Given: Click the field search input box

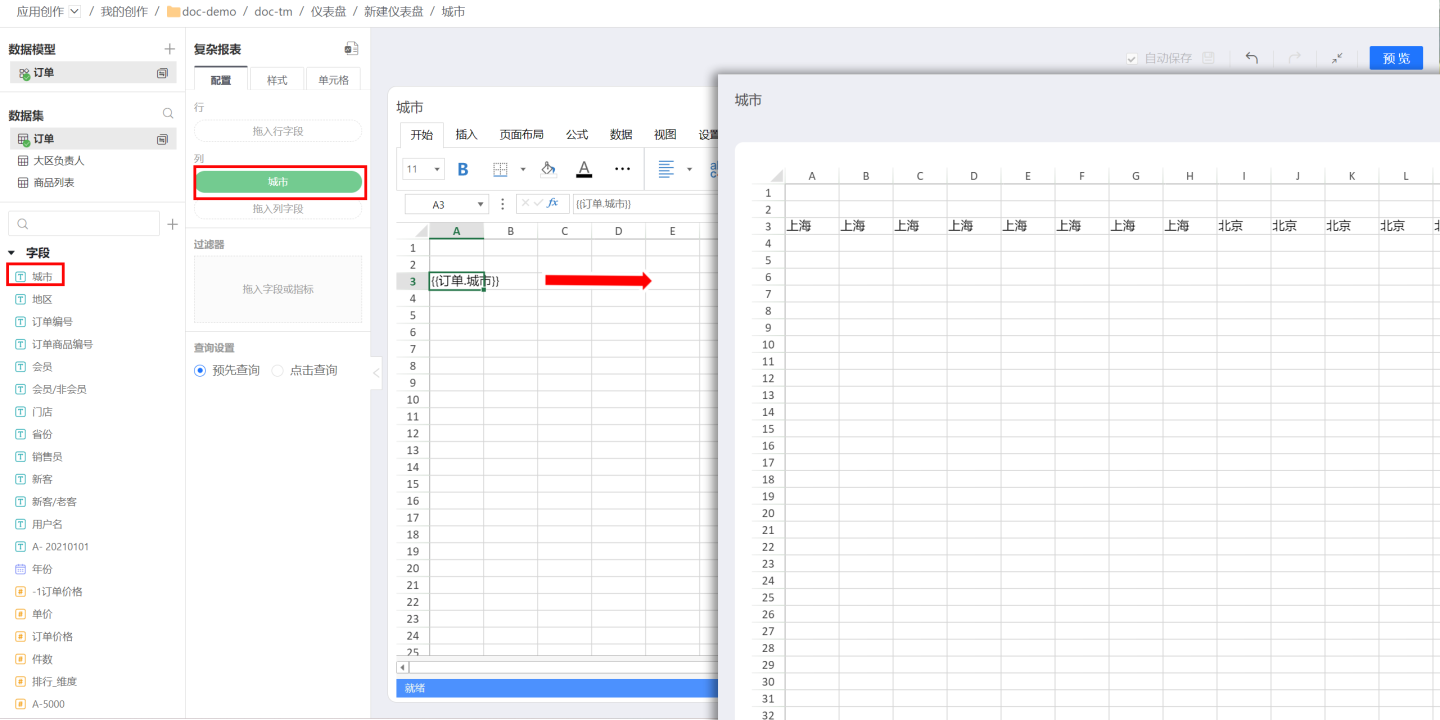Looking at the screenshot, I should pyautogui.click(x=83, y=224).
